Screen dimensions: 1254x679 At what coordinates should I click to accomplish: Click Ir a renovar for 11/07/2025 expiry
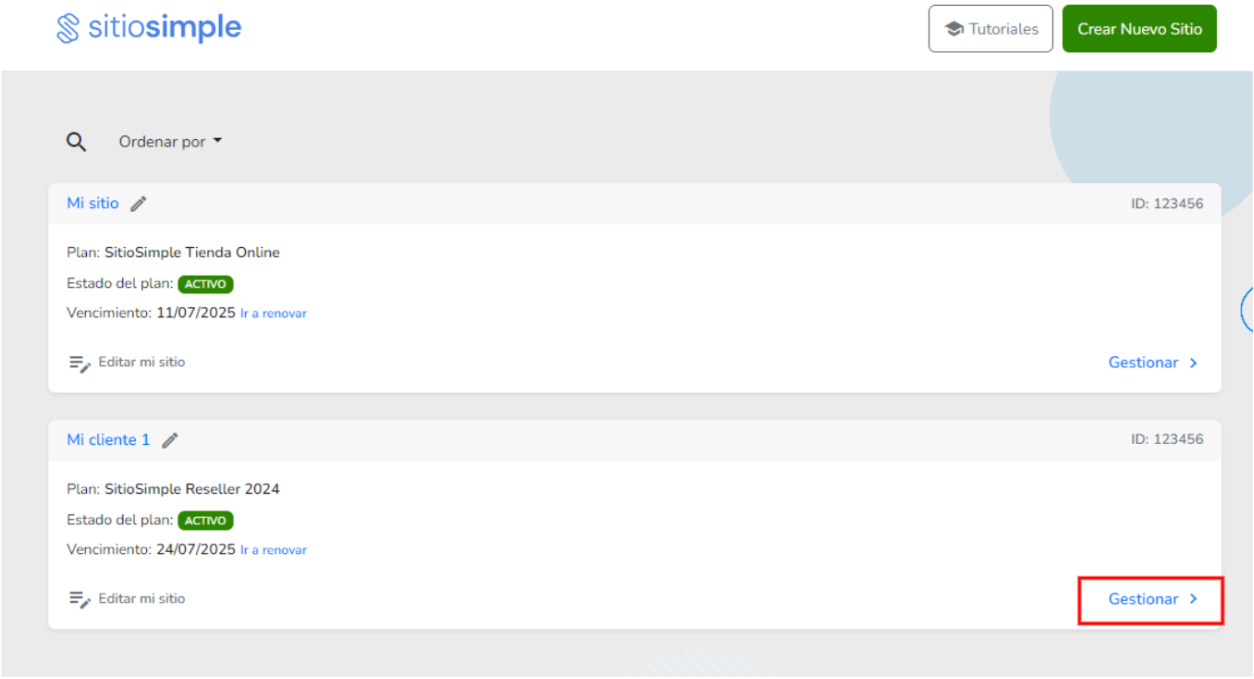[273, 313]
